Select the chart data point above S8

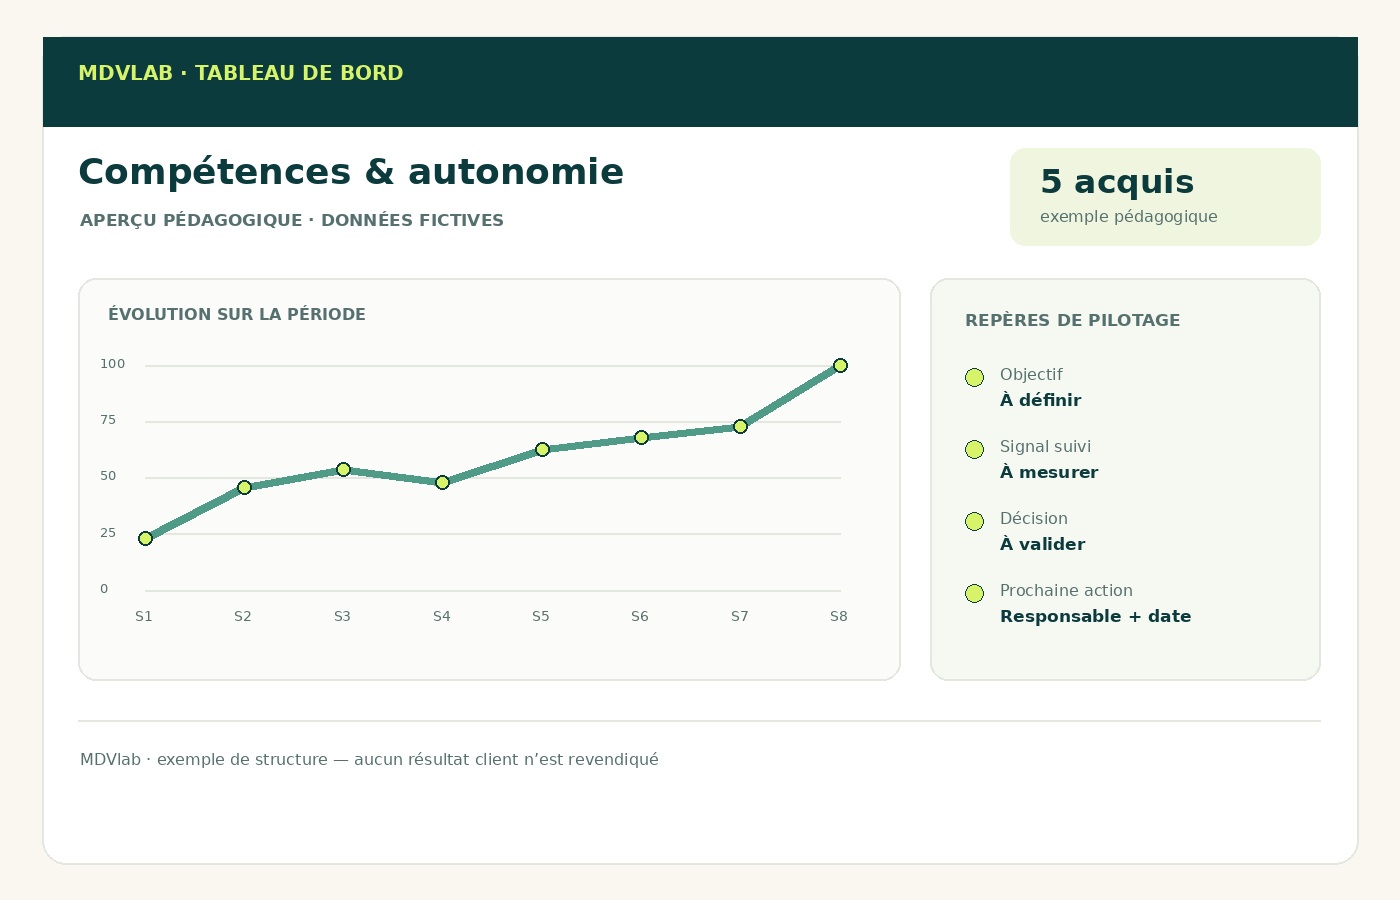[840, 365]
